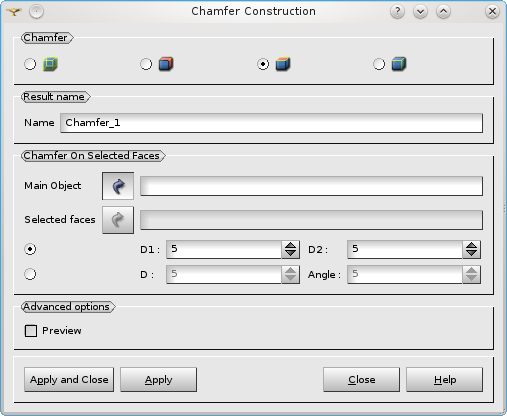Click the Main Object selection arrow button
Screen dimensions: 507x416
[118, 186]
